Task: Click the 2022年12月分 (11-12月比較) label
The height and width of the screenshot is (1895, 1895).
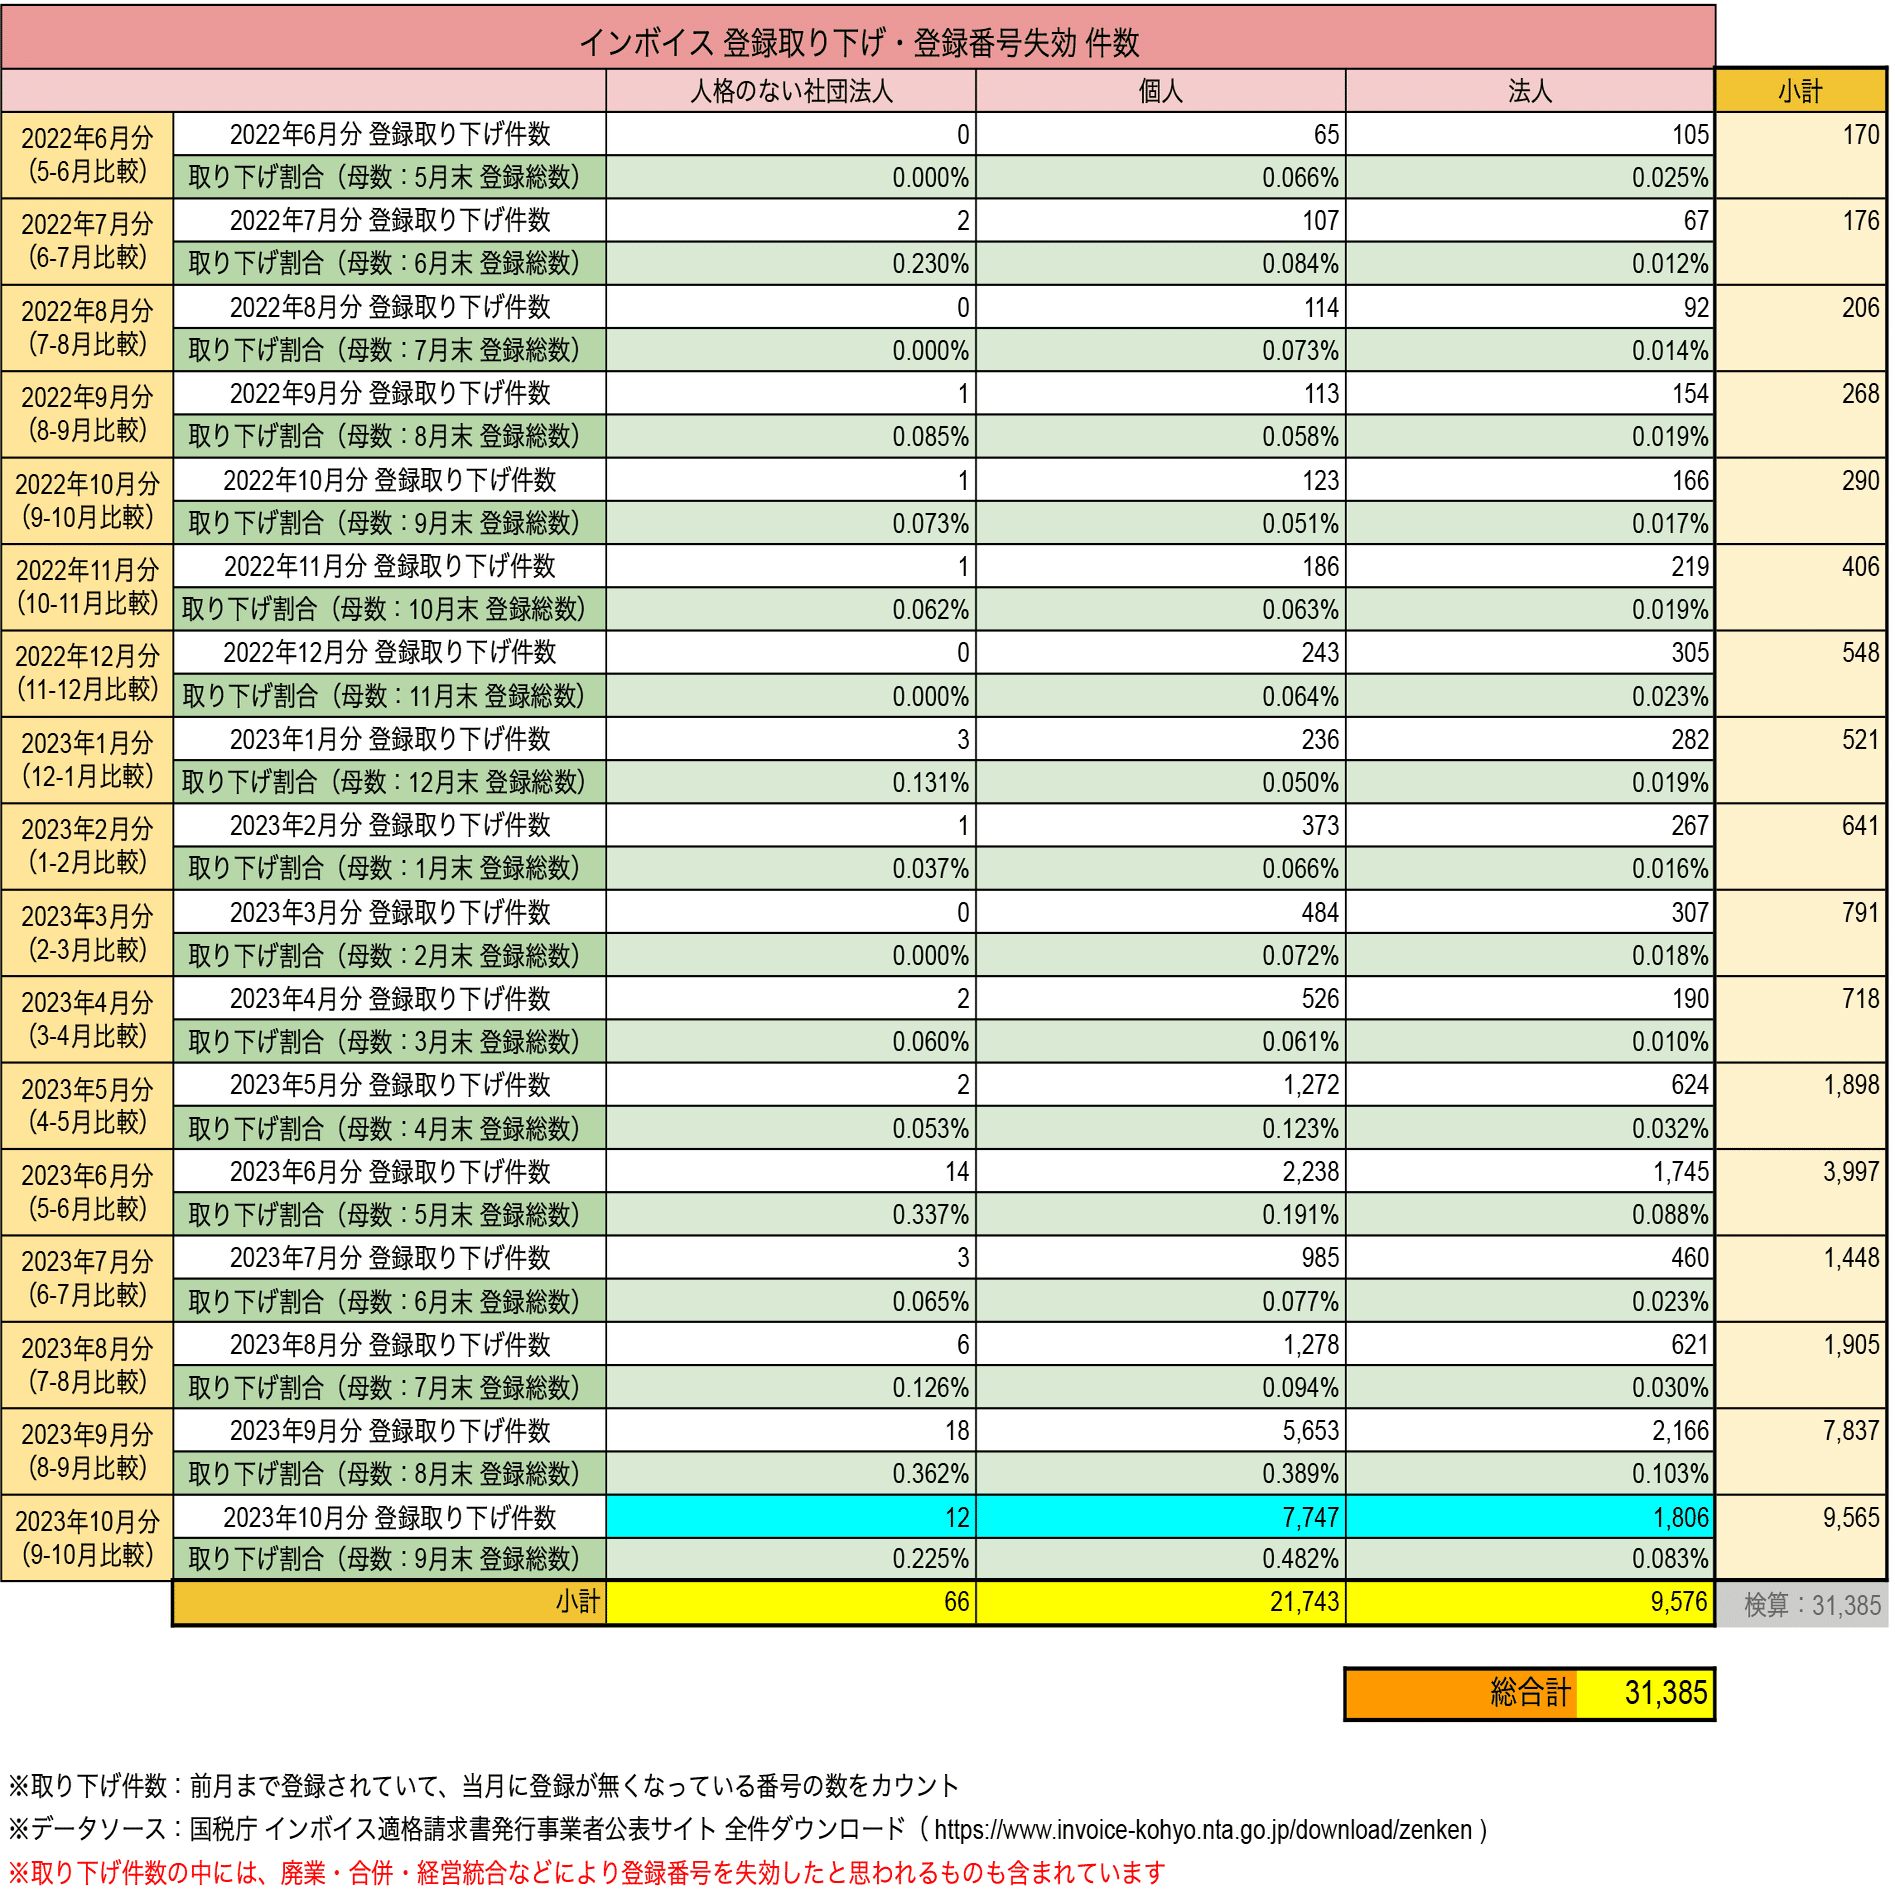Action: [x=88, y=673]
